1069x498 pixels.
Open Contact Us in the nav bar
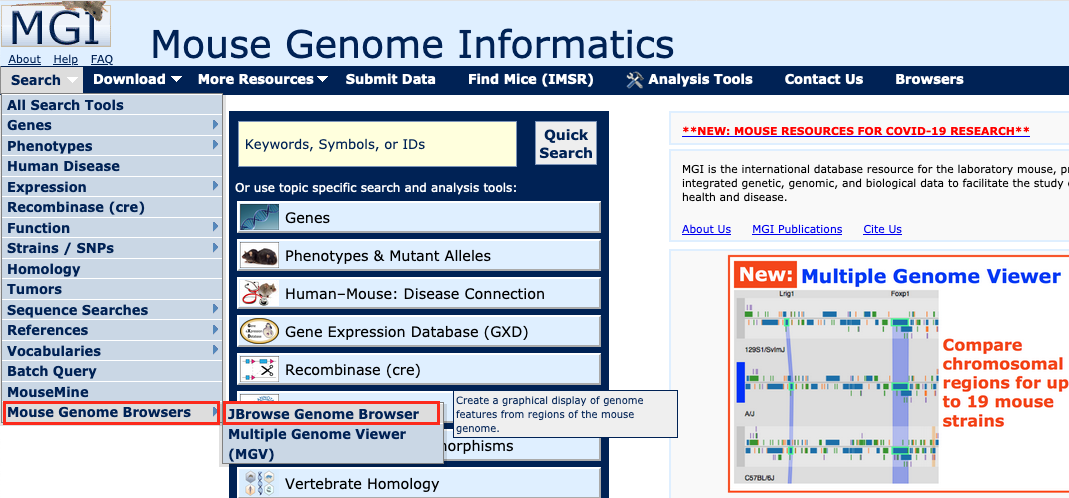point(824,80)
